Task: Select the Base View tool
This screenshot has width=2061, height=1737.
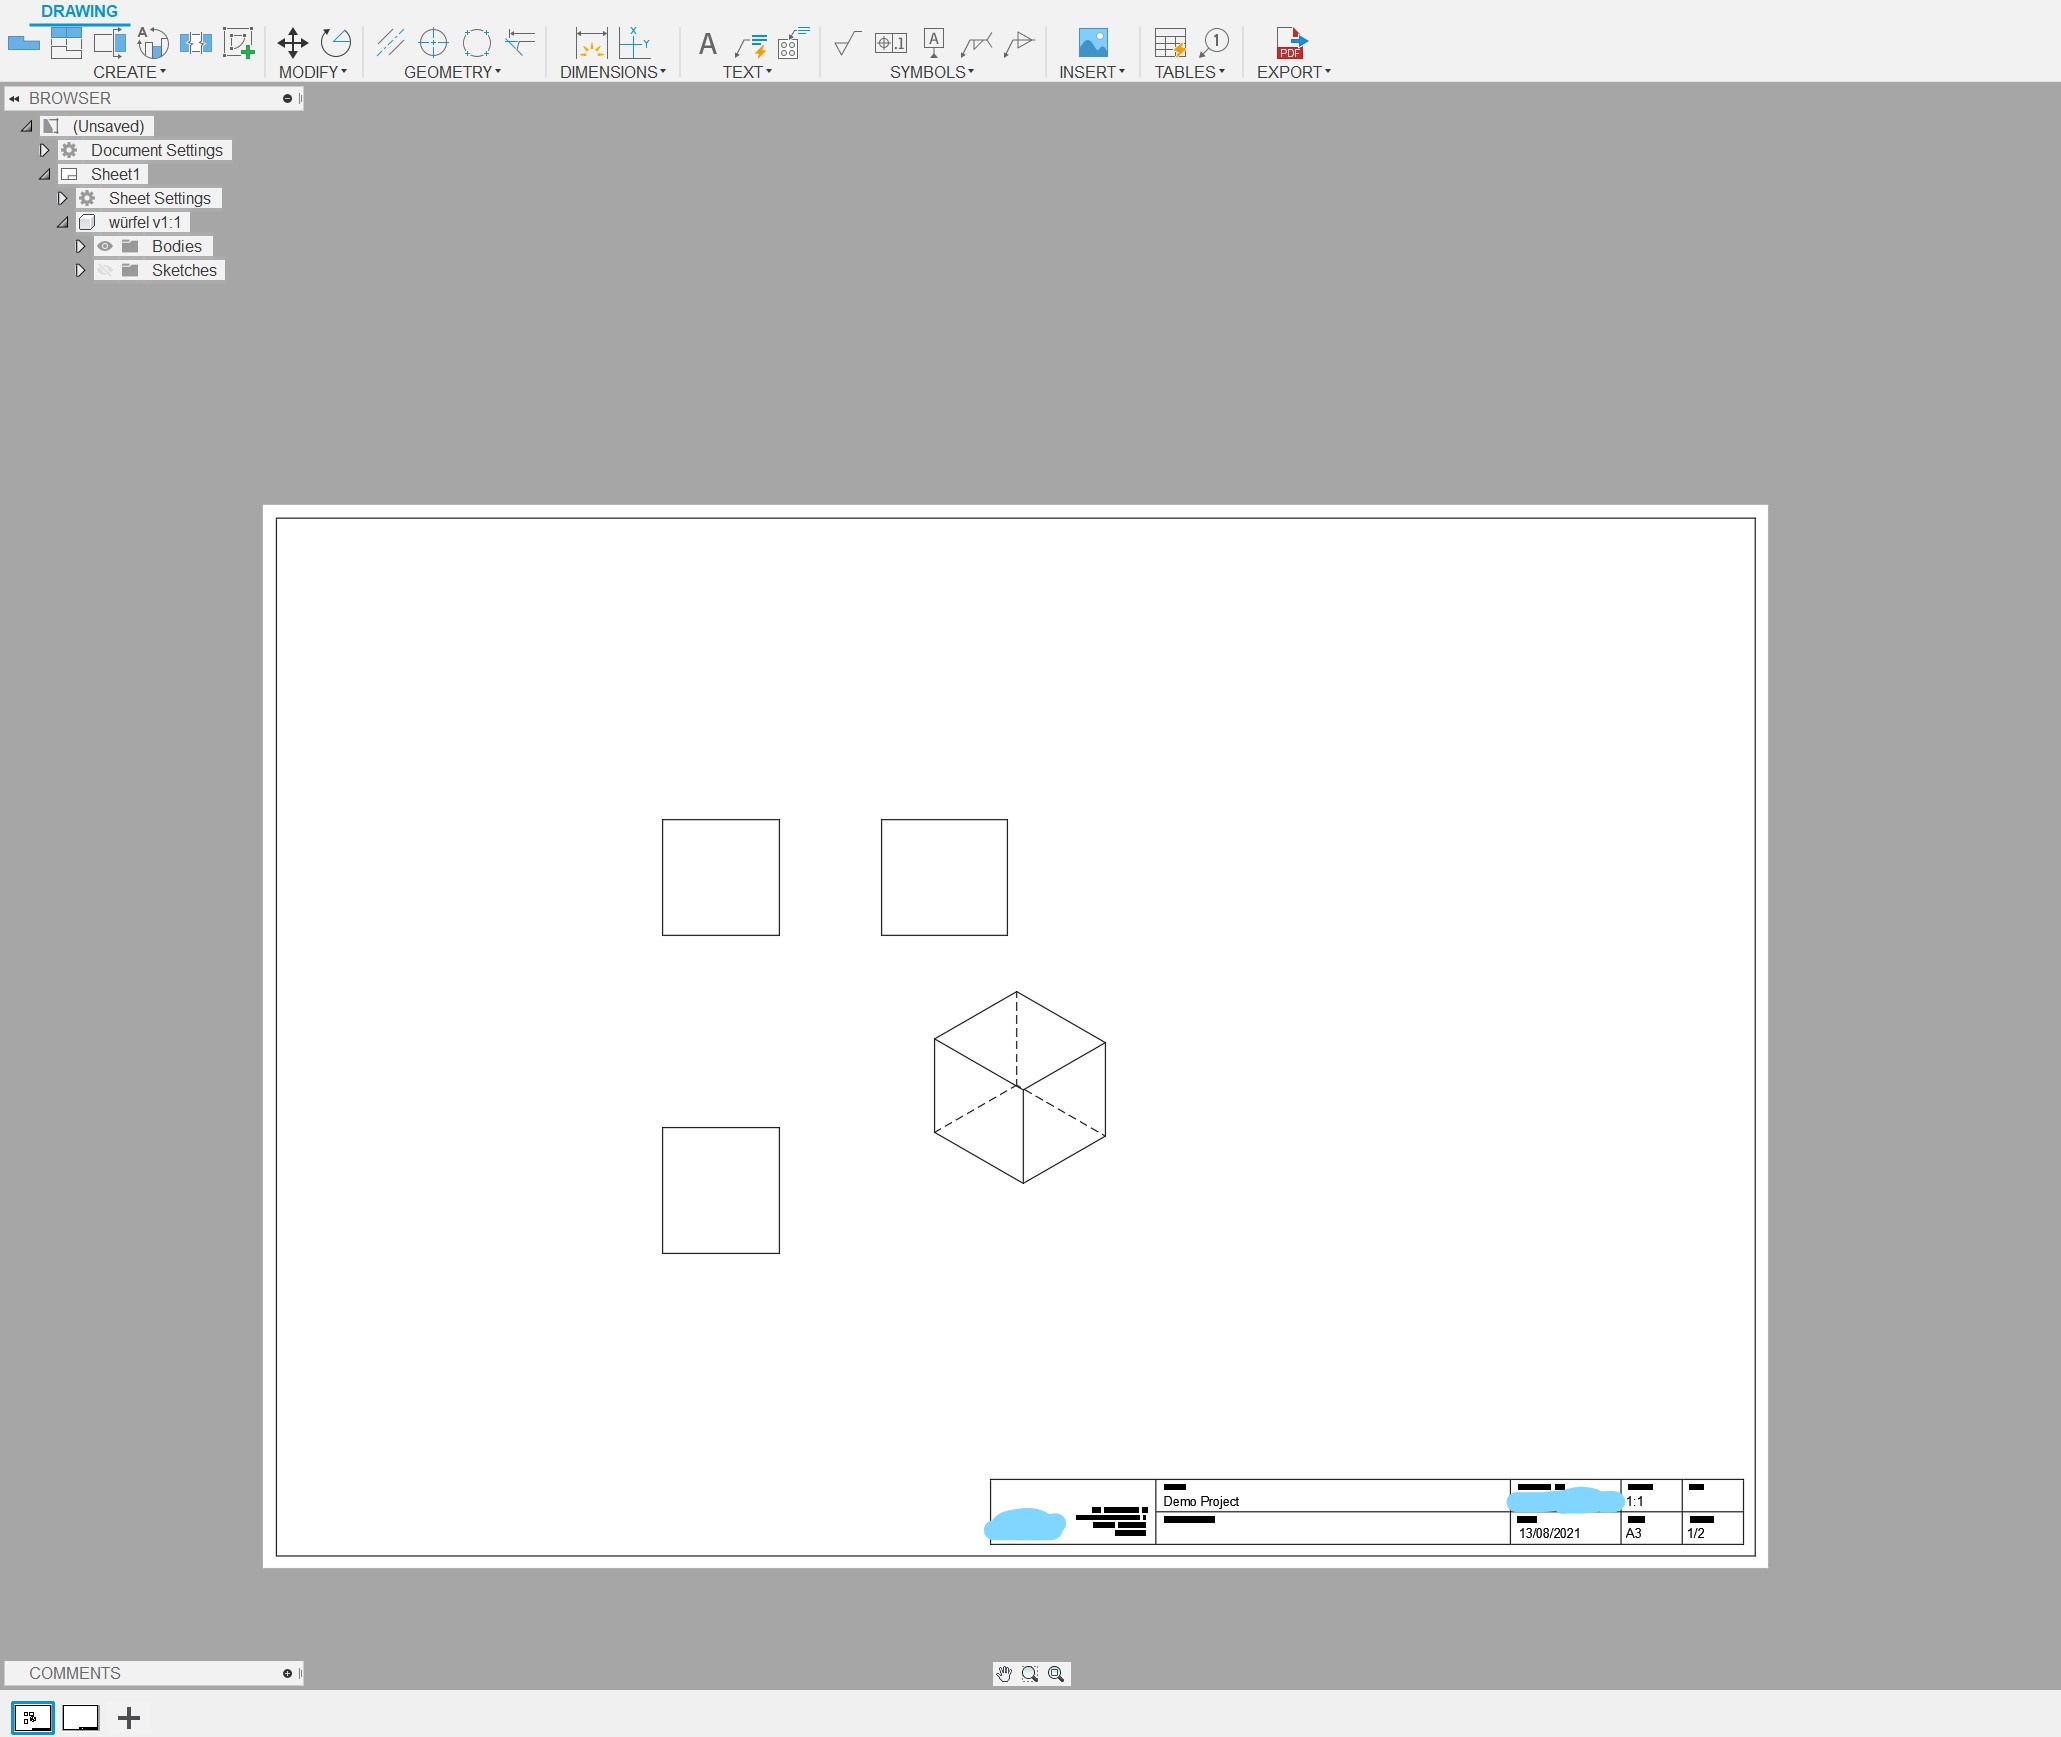Action: click(x=23, y=43)
